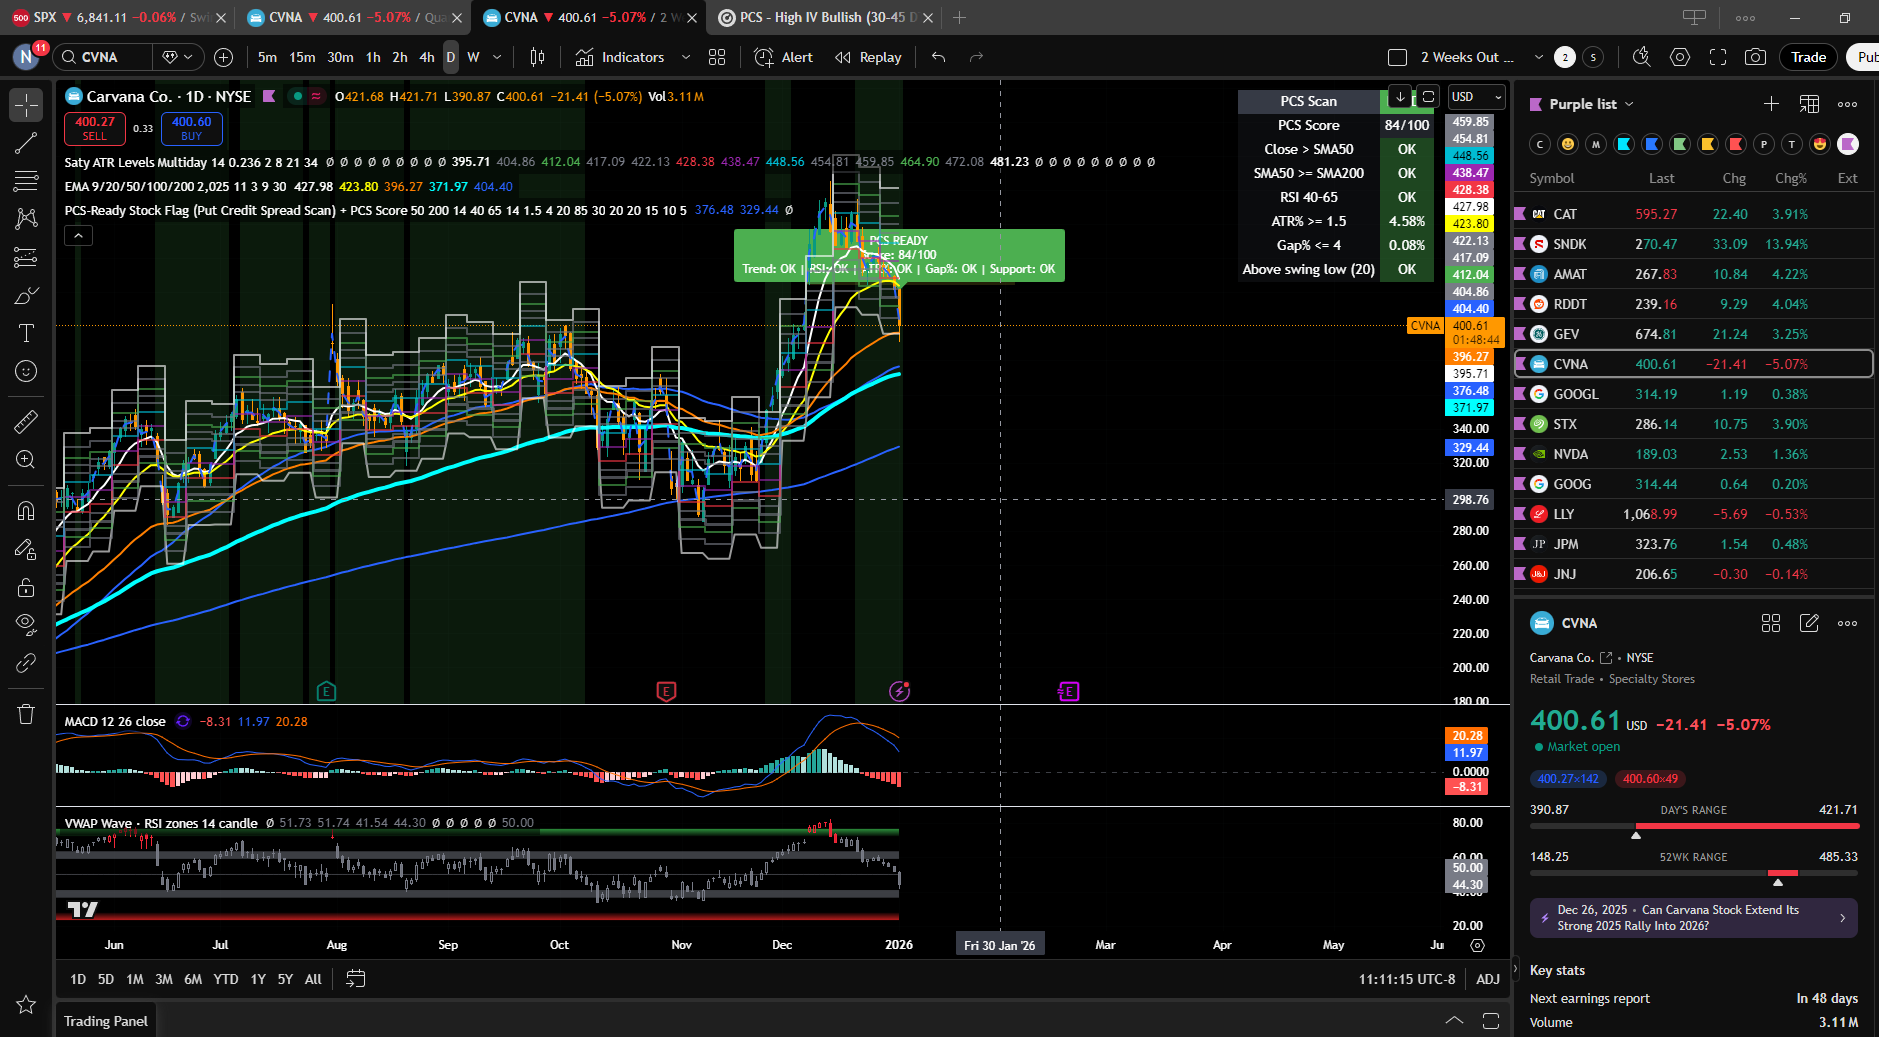Click the Trade button
1879x1037 pixels.
[x=1807, y=57]
